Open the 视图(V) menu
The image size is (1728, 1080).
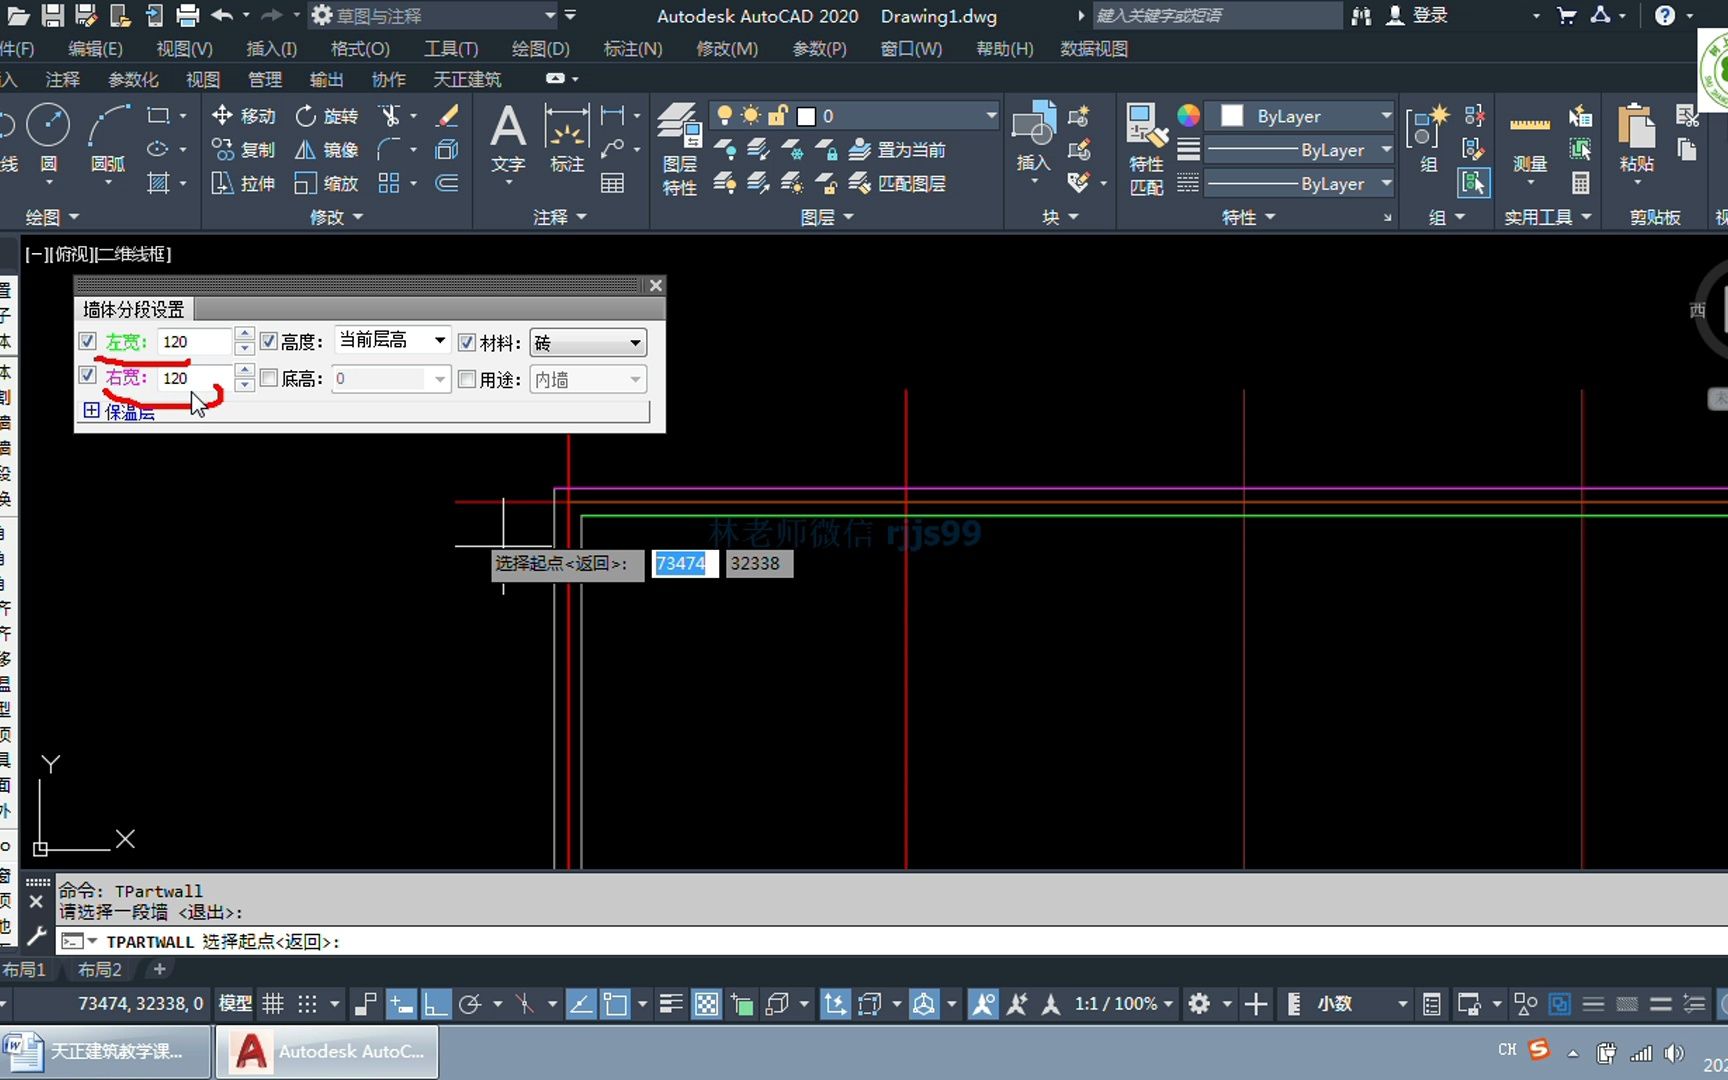tap(185, 48)
